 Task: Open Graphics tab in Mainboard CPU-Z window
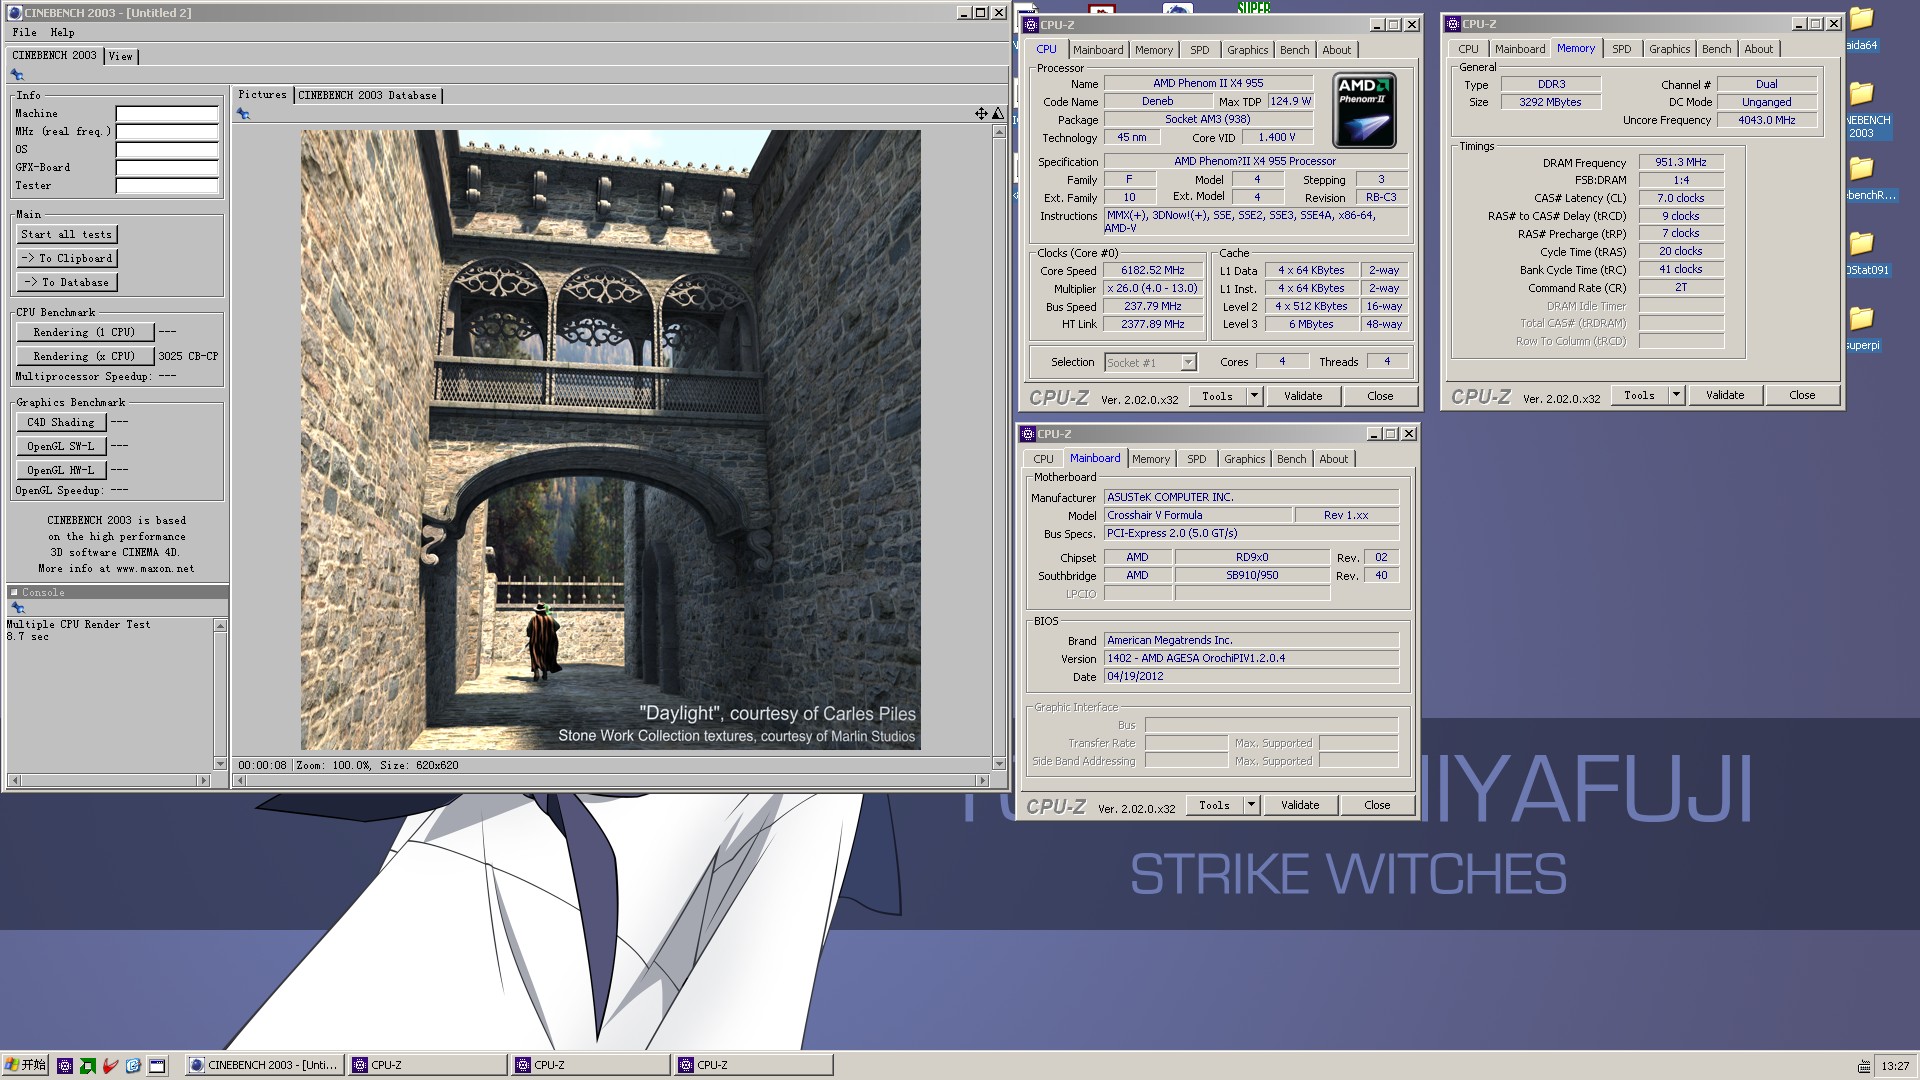pos(1244,459)
